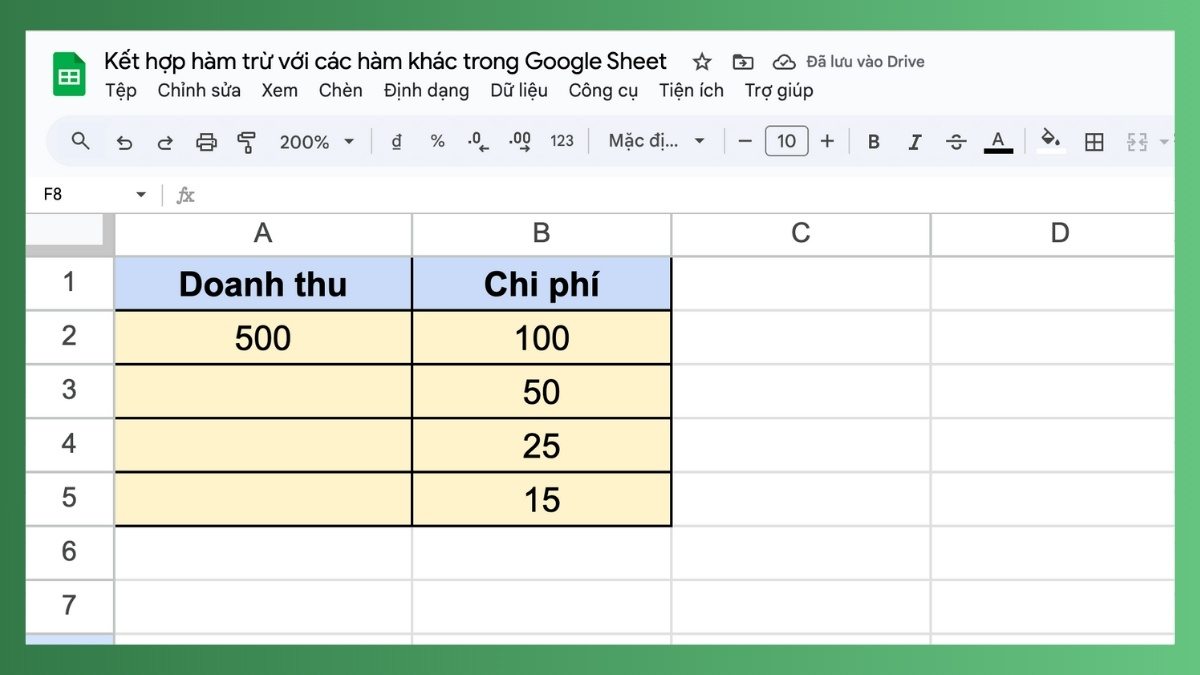Click the Google Sheets home logo
This screenshot has height=675, width=1200.
[70, 75]
